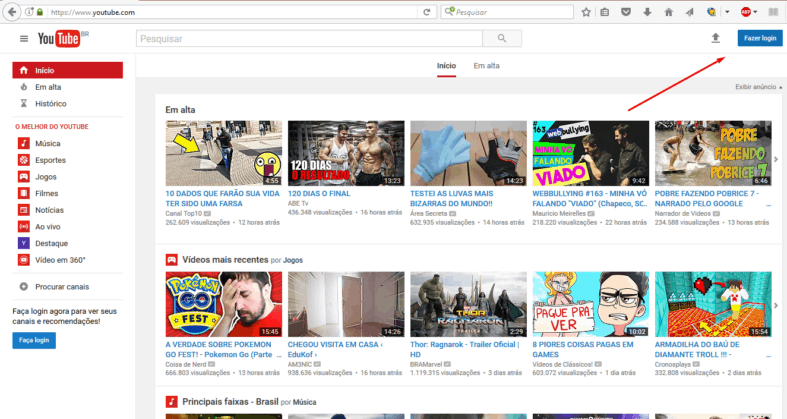The image size is (787, 419).
Task: Open the Esportes sidebar icon
Action: 24,160
